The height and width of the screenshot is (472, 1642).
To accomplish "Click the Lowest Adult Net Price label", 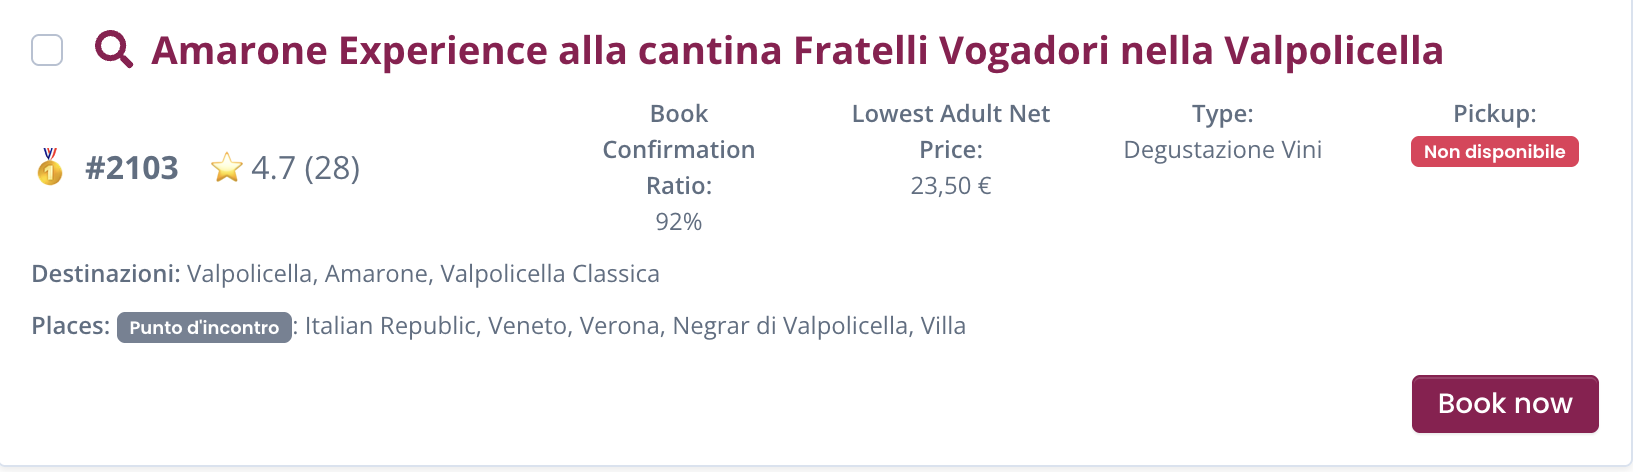I will pyautogui.click(x=950, y=131).
